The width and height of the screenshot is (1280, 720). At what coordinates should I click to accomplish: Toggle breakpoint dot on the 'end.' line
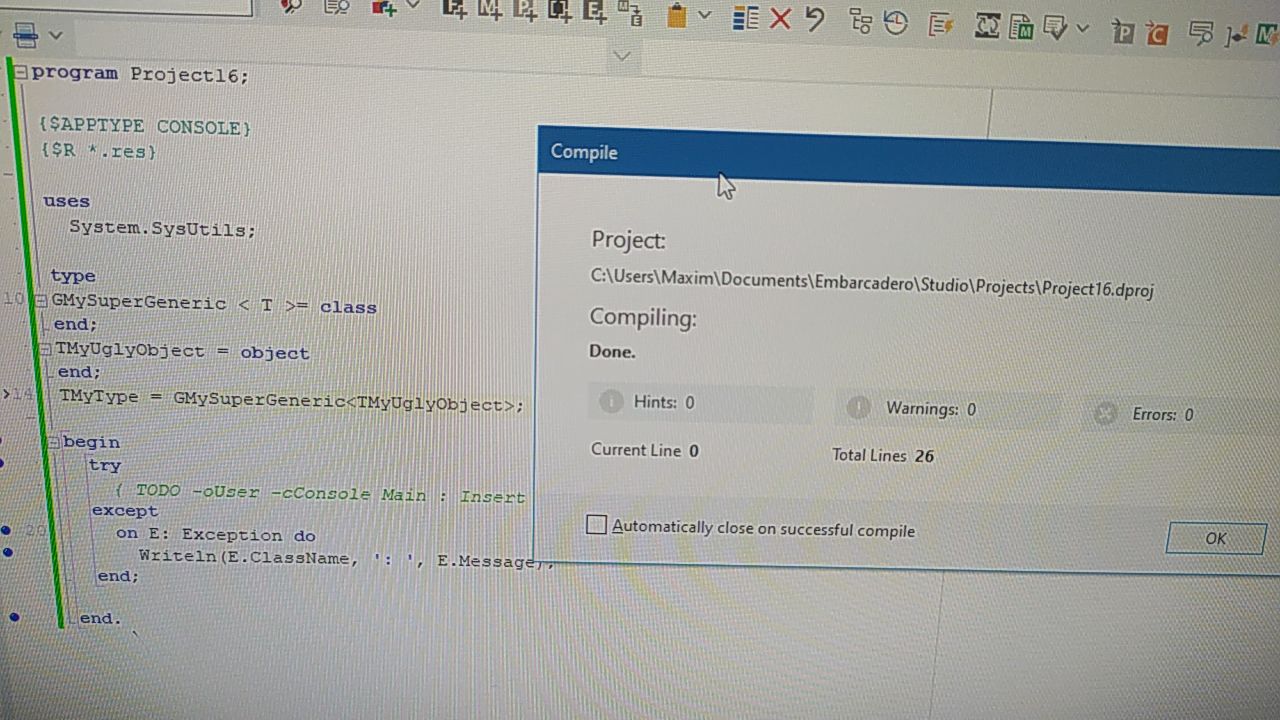click(14, 618)
